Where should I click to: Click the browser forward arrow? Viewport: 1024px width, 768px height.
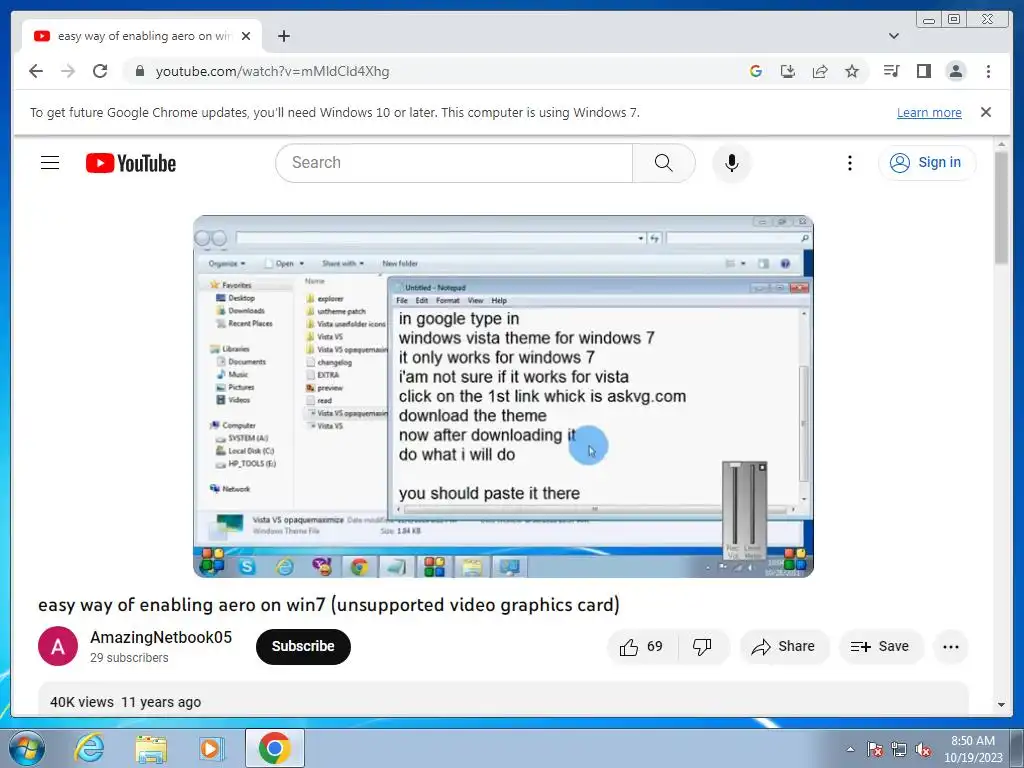(x=68, y=71)
